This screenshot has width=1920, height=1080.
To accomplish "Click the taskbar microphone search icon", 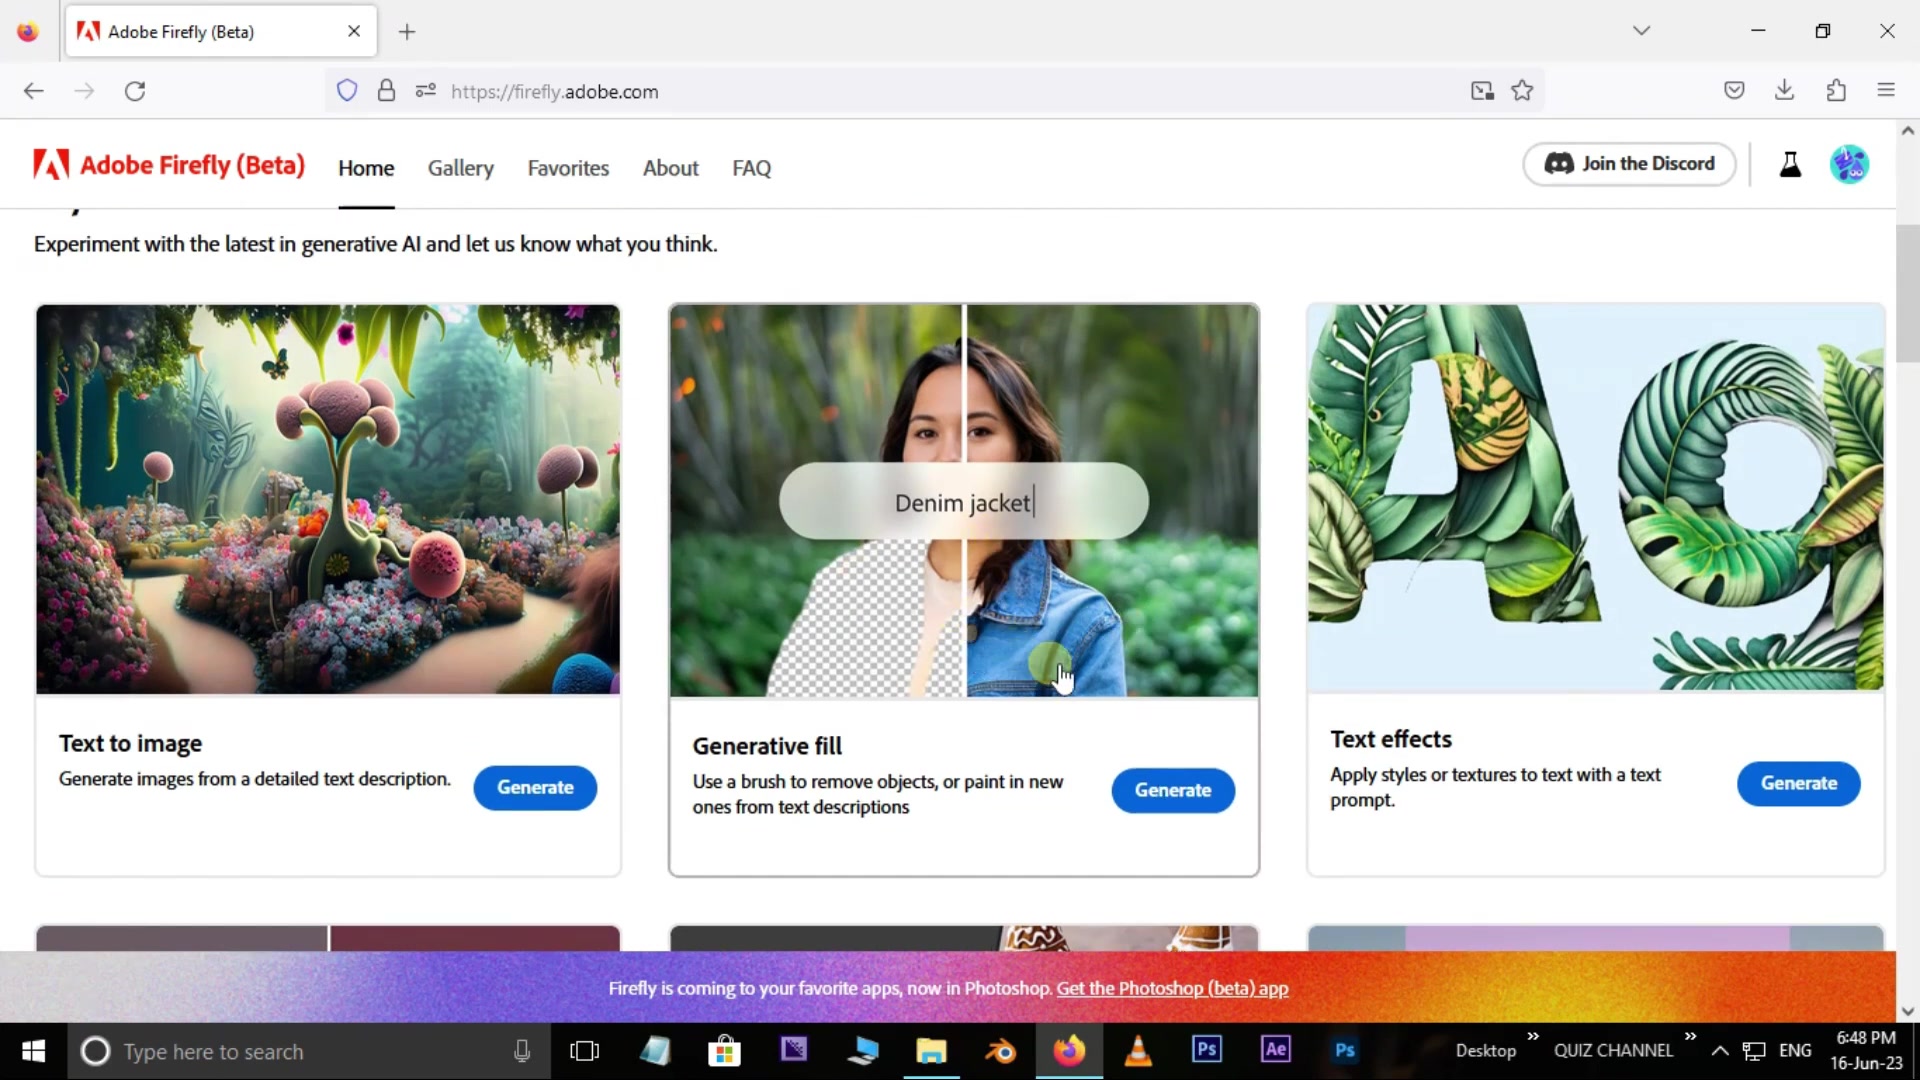I will coord(521,1051).
